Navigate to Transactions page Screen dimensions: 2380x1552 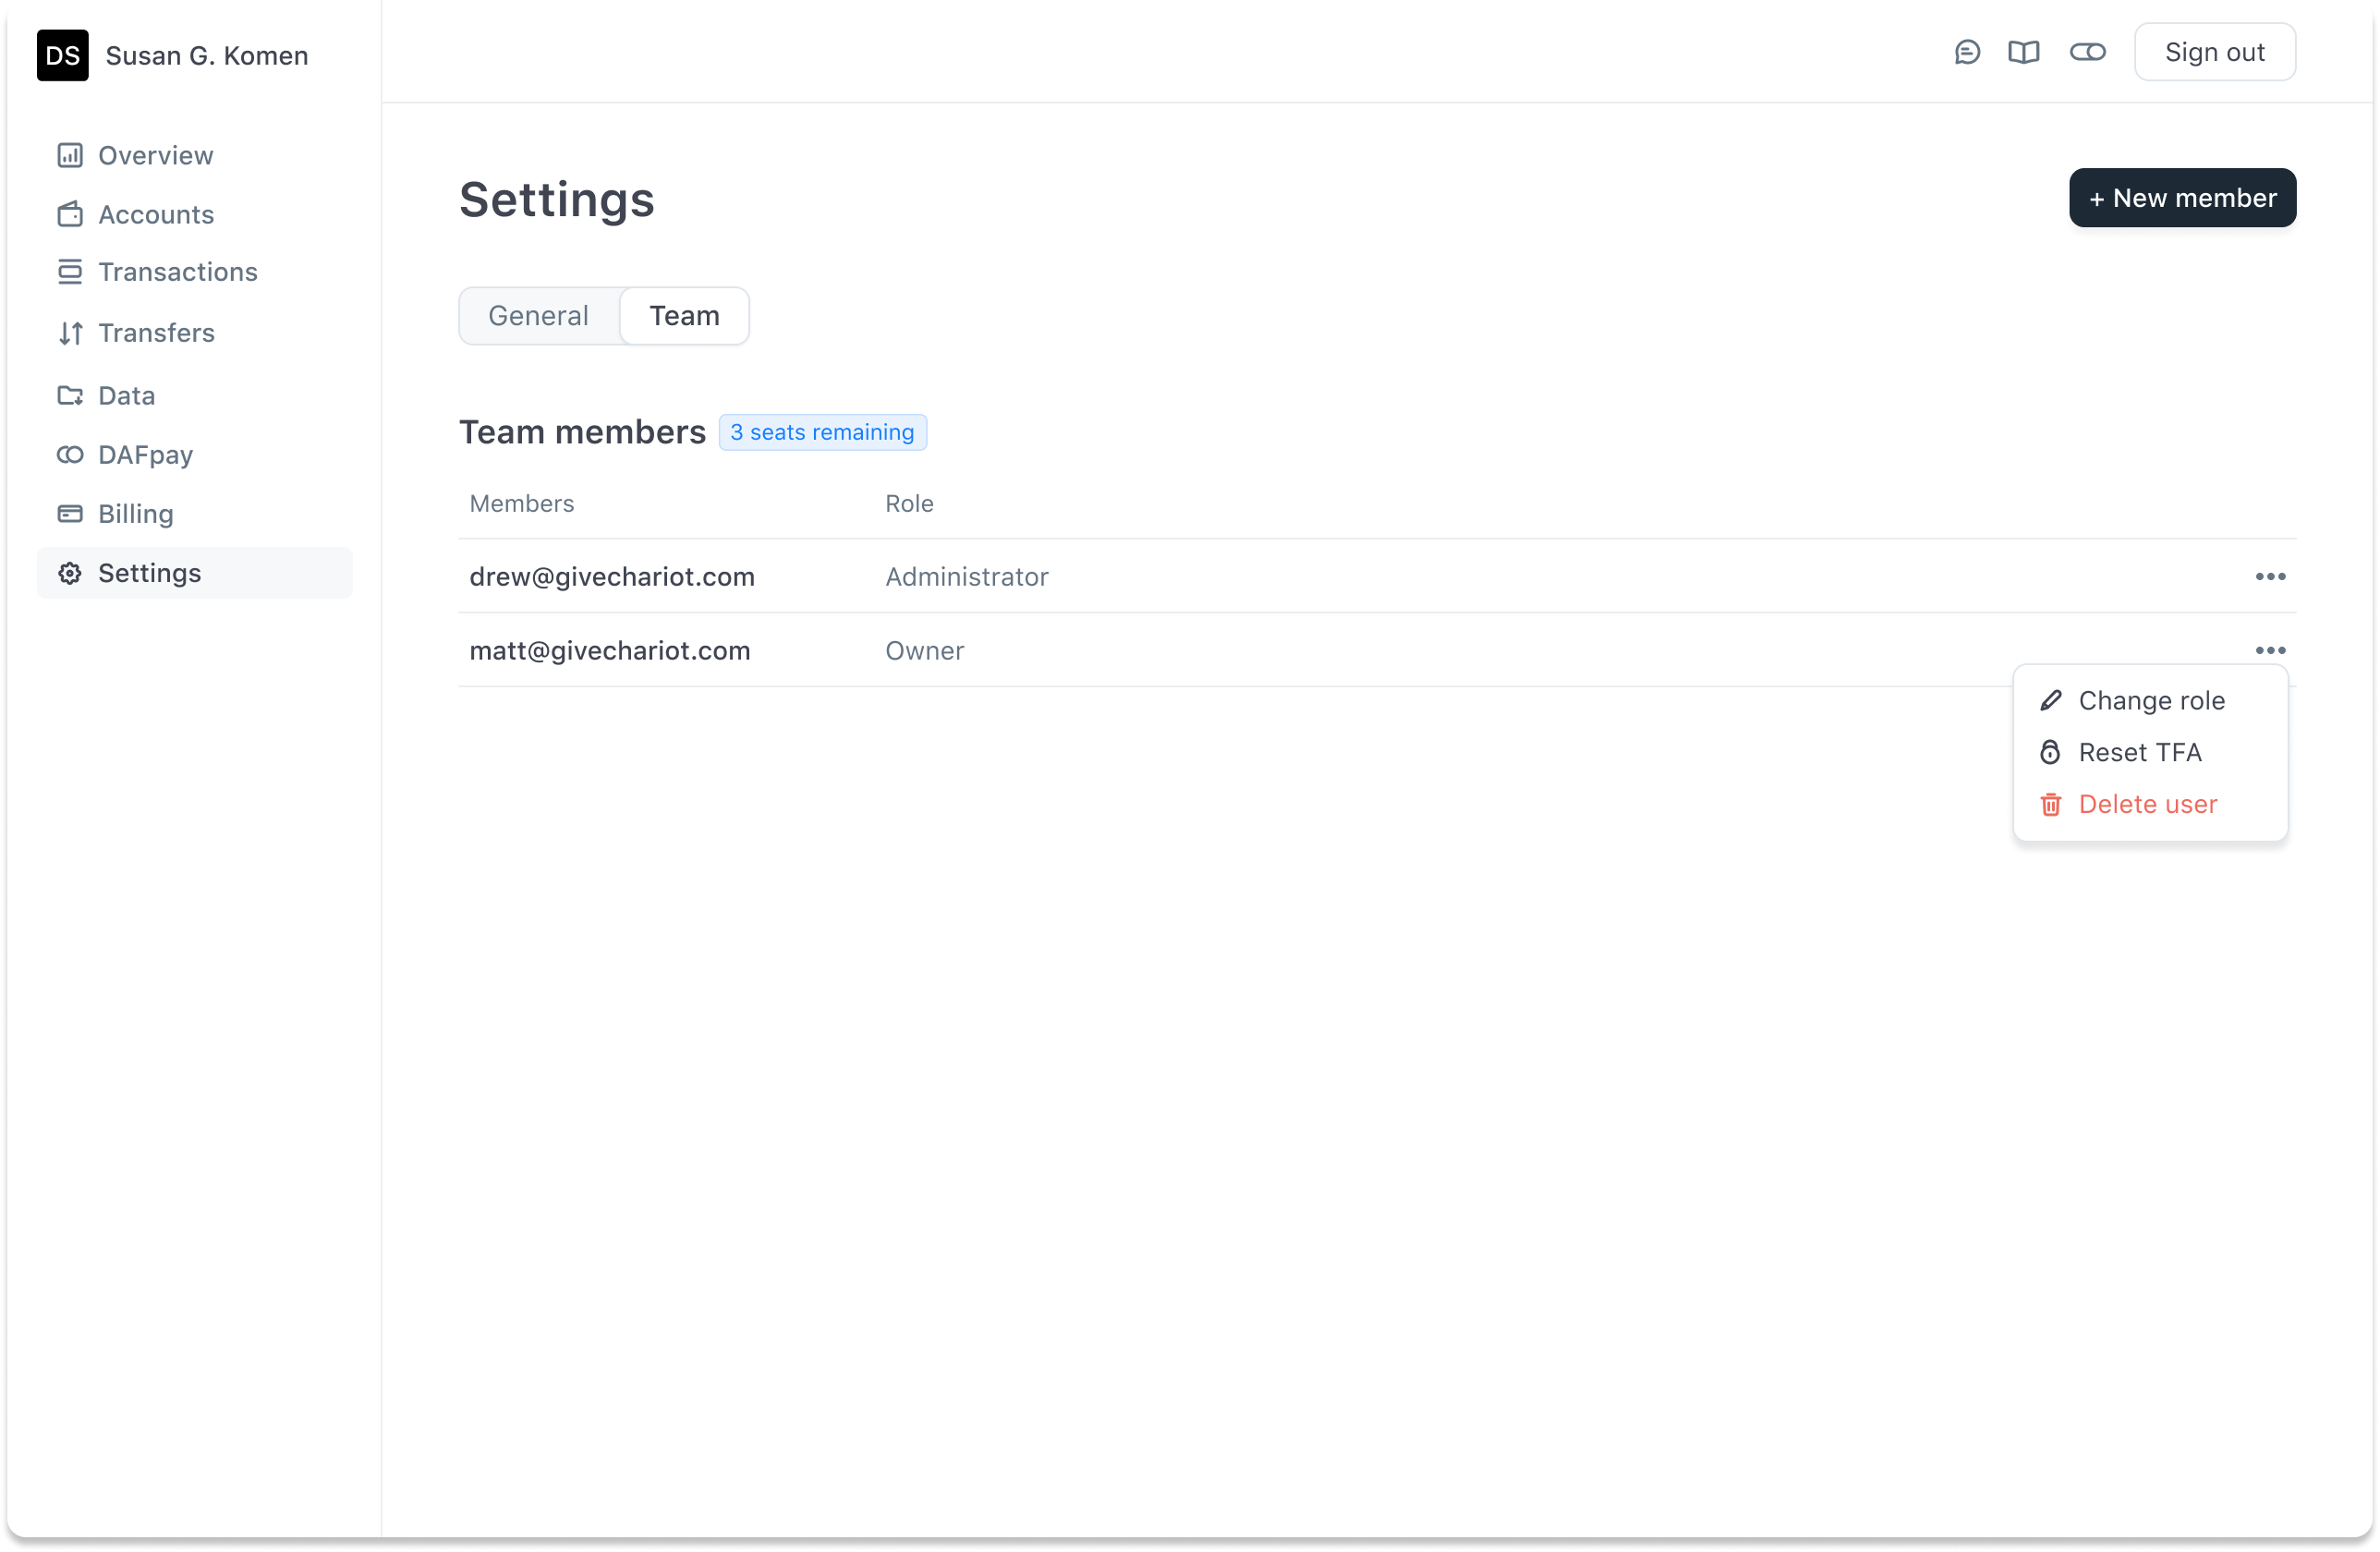pyautogui.click(x=177, y=272)
